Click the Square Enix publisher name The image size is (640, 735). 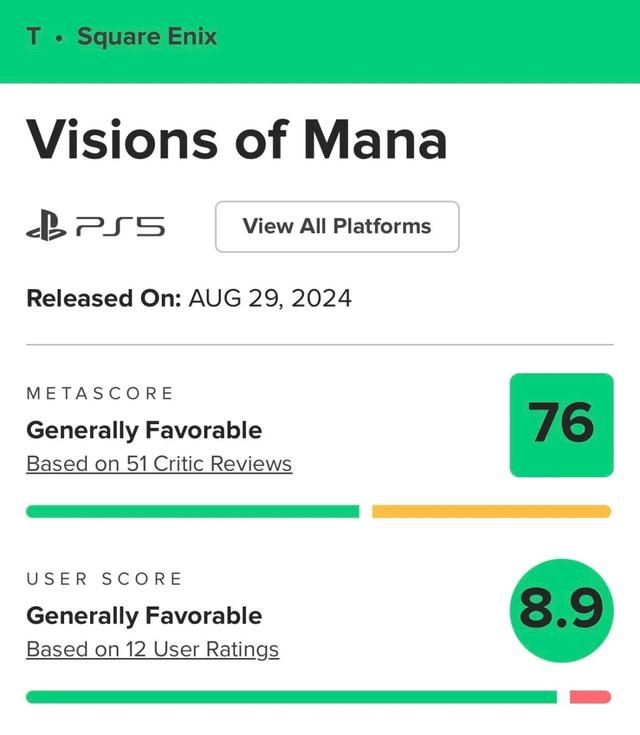pos(147,37)
